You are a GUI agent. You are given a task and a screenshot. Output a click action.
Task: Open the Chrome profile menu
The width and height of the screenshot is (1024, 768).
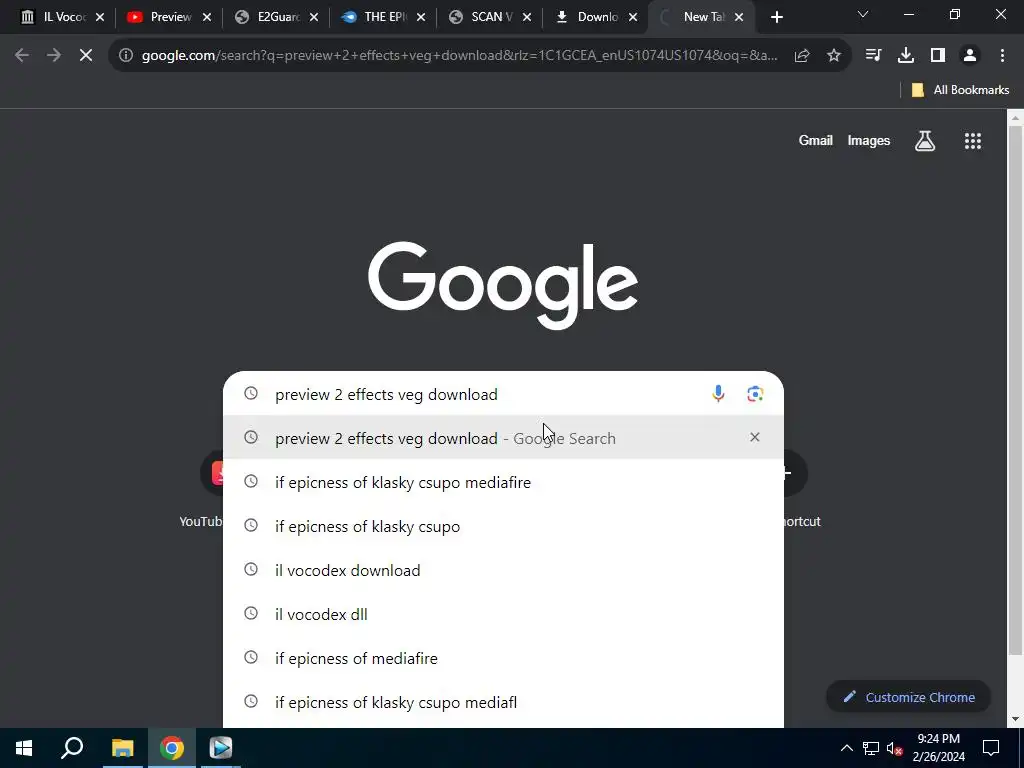(x=970, y=56)
